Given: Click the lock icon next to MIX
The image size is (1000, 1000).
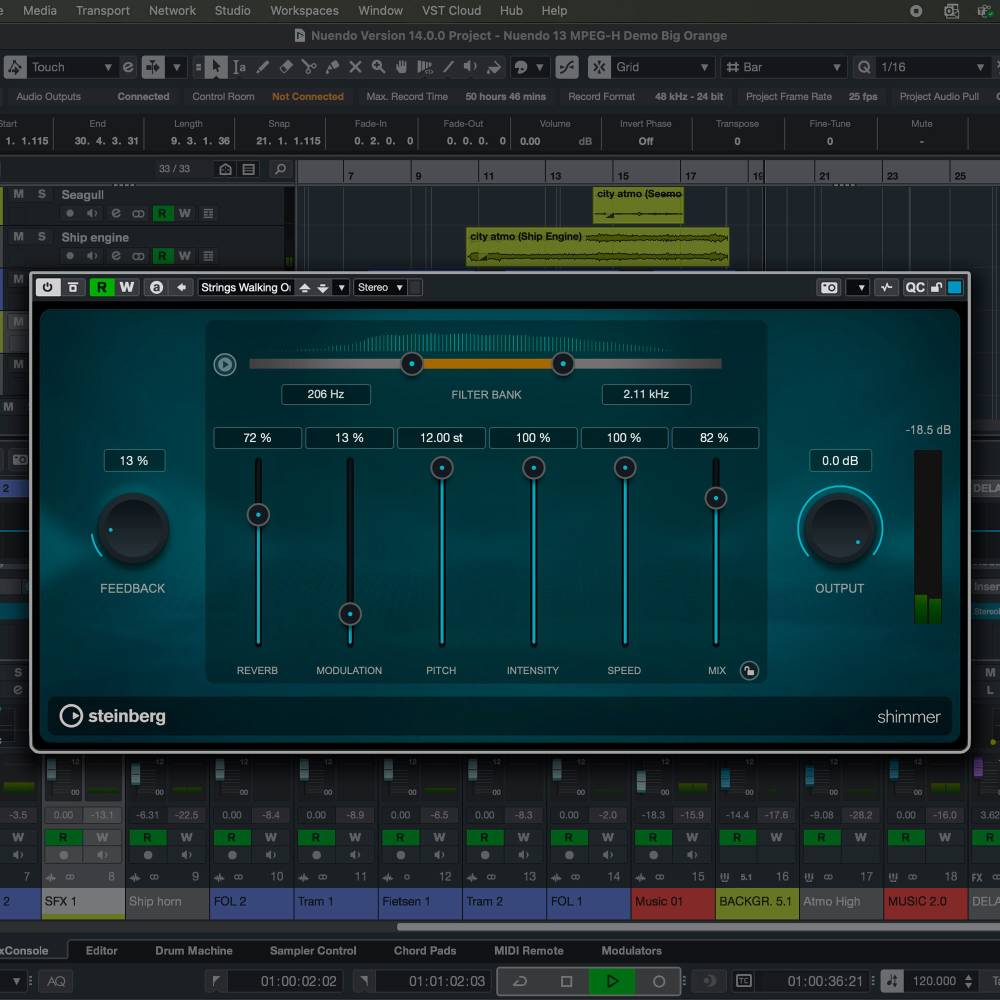Looking at the screenshot, I should [748, 670].
